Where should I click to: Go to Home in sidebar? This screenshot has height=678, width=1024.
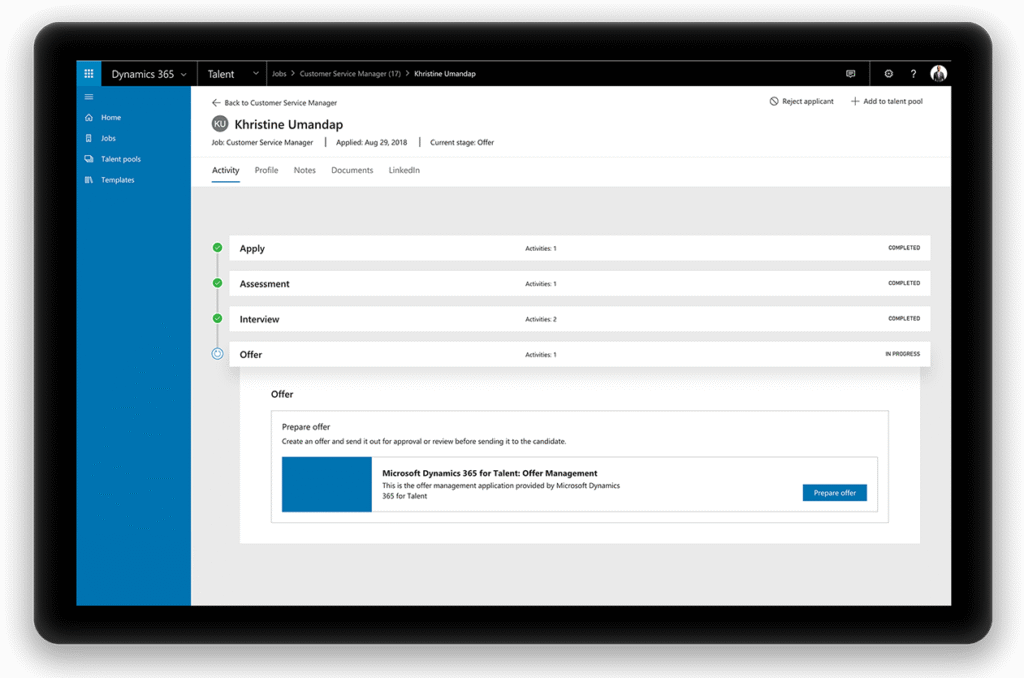click(110, 117)
